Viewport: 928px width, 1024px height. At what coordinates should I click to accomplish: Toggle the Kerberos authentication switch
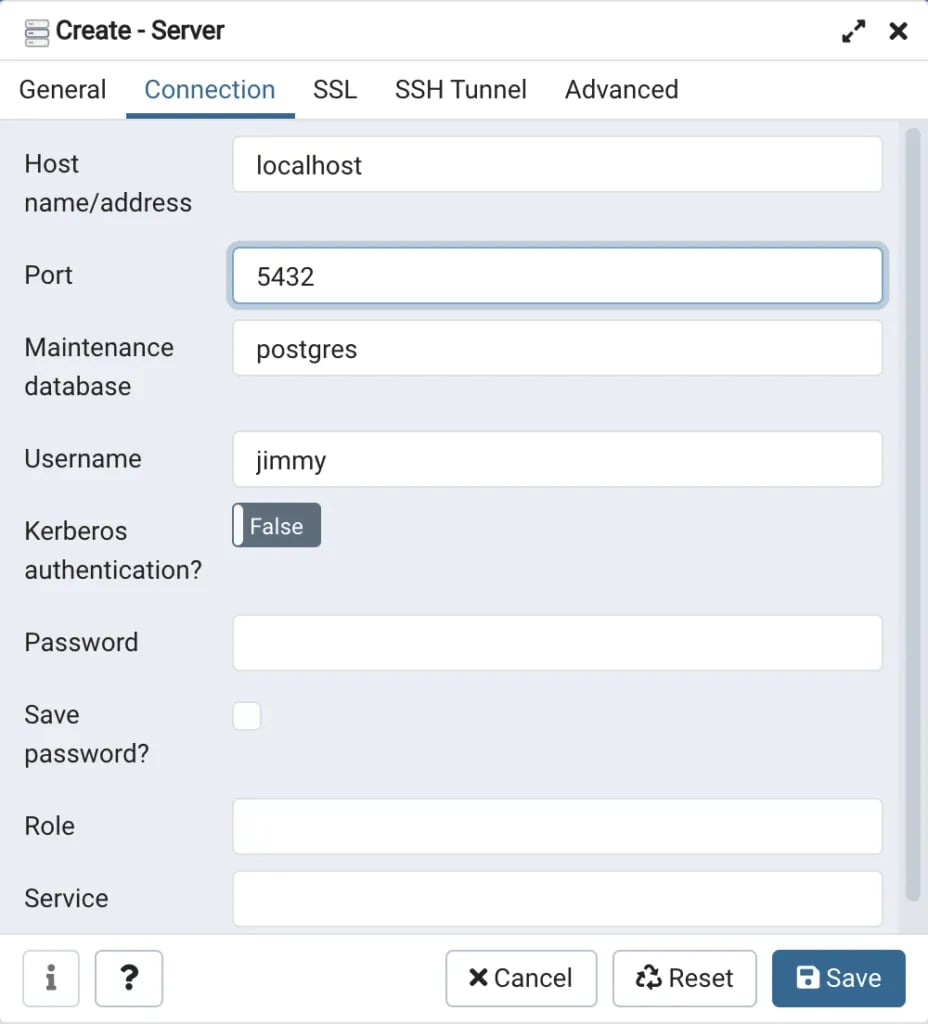tap(276, 525)
